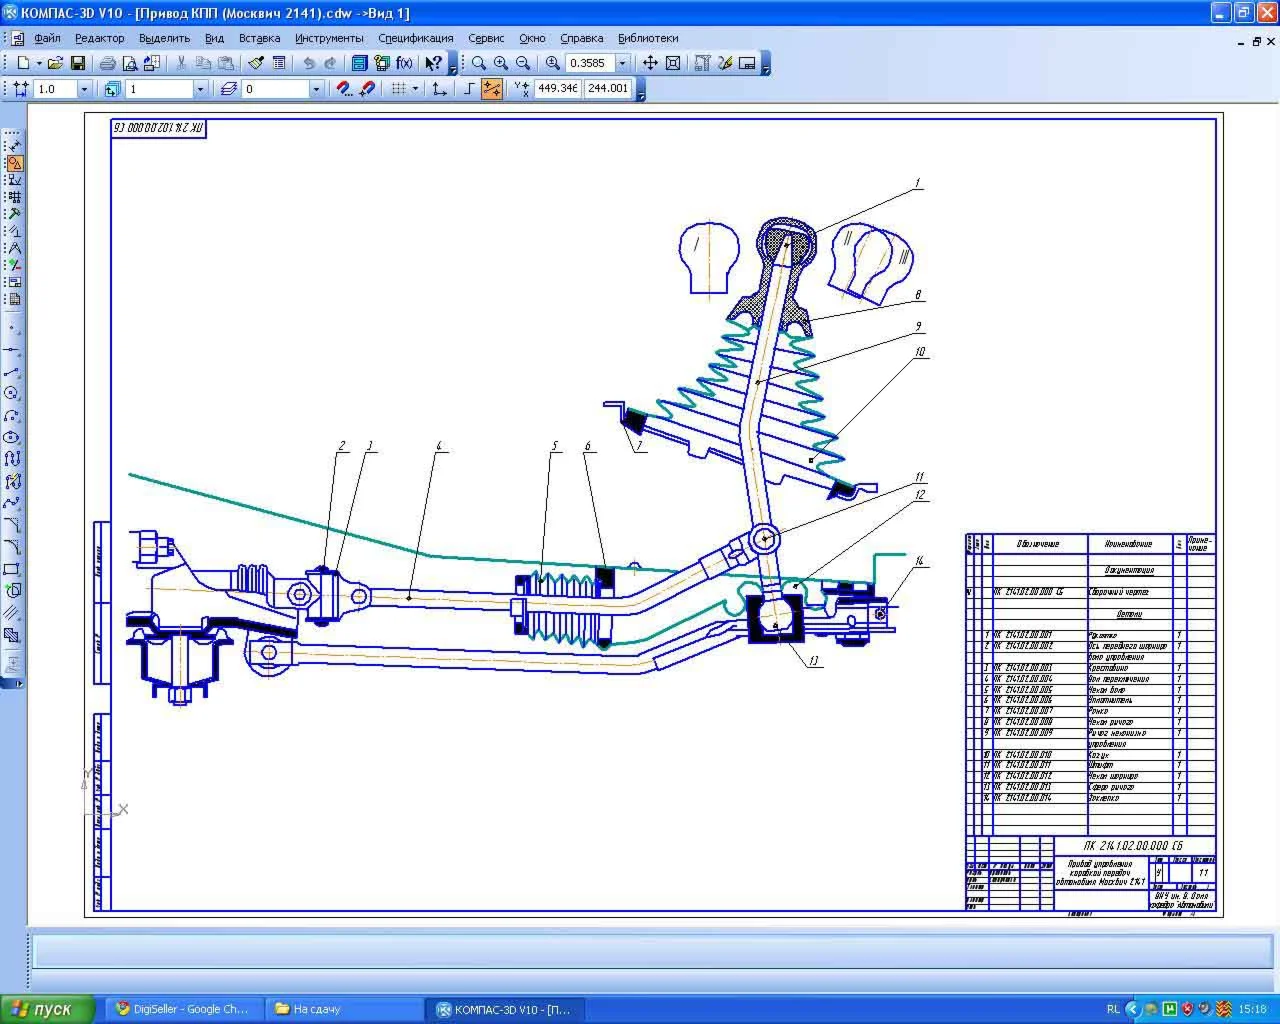Viewport: 1280px width, 1024px height.
Task: Open the Спецификация menu
Action: point(415,38)
